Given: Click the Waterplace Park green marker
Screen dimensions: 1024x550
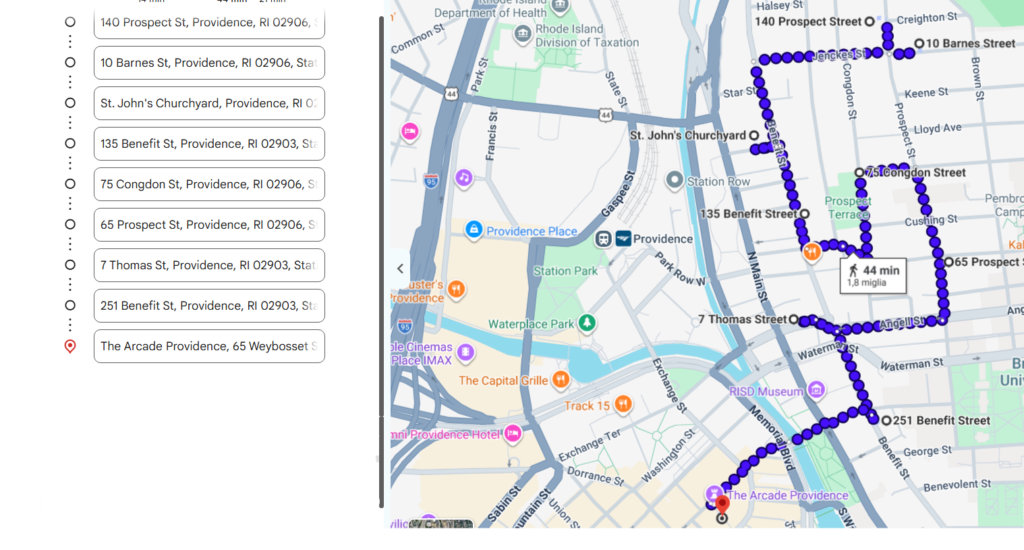Looking at the screenshot, I should tap(587, 322).
